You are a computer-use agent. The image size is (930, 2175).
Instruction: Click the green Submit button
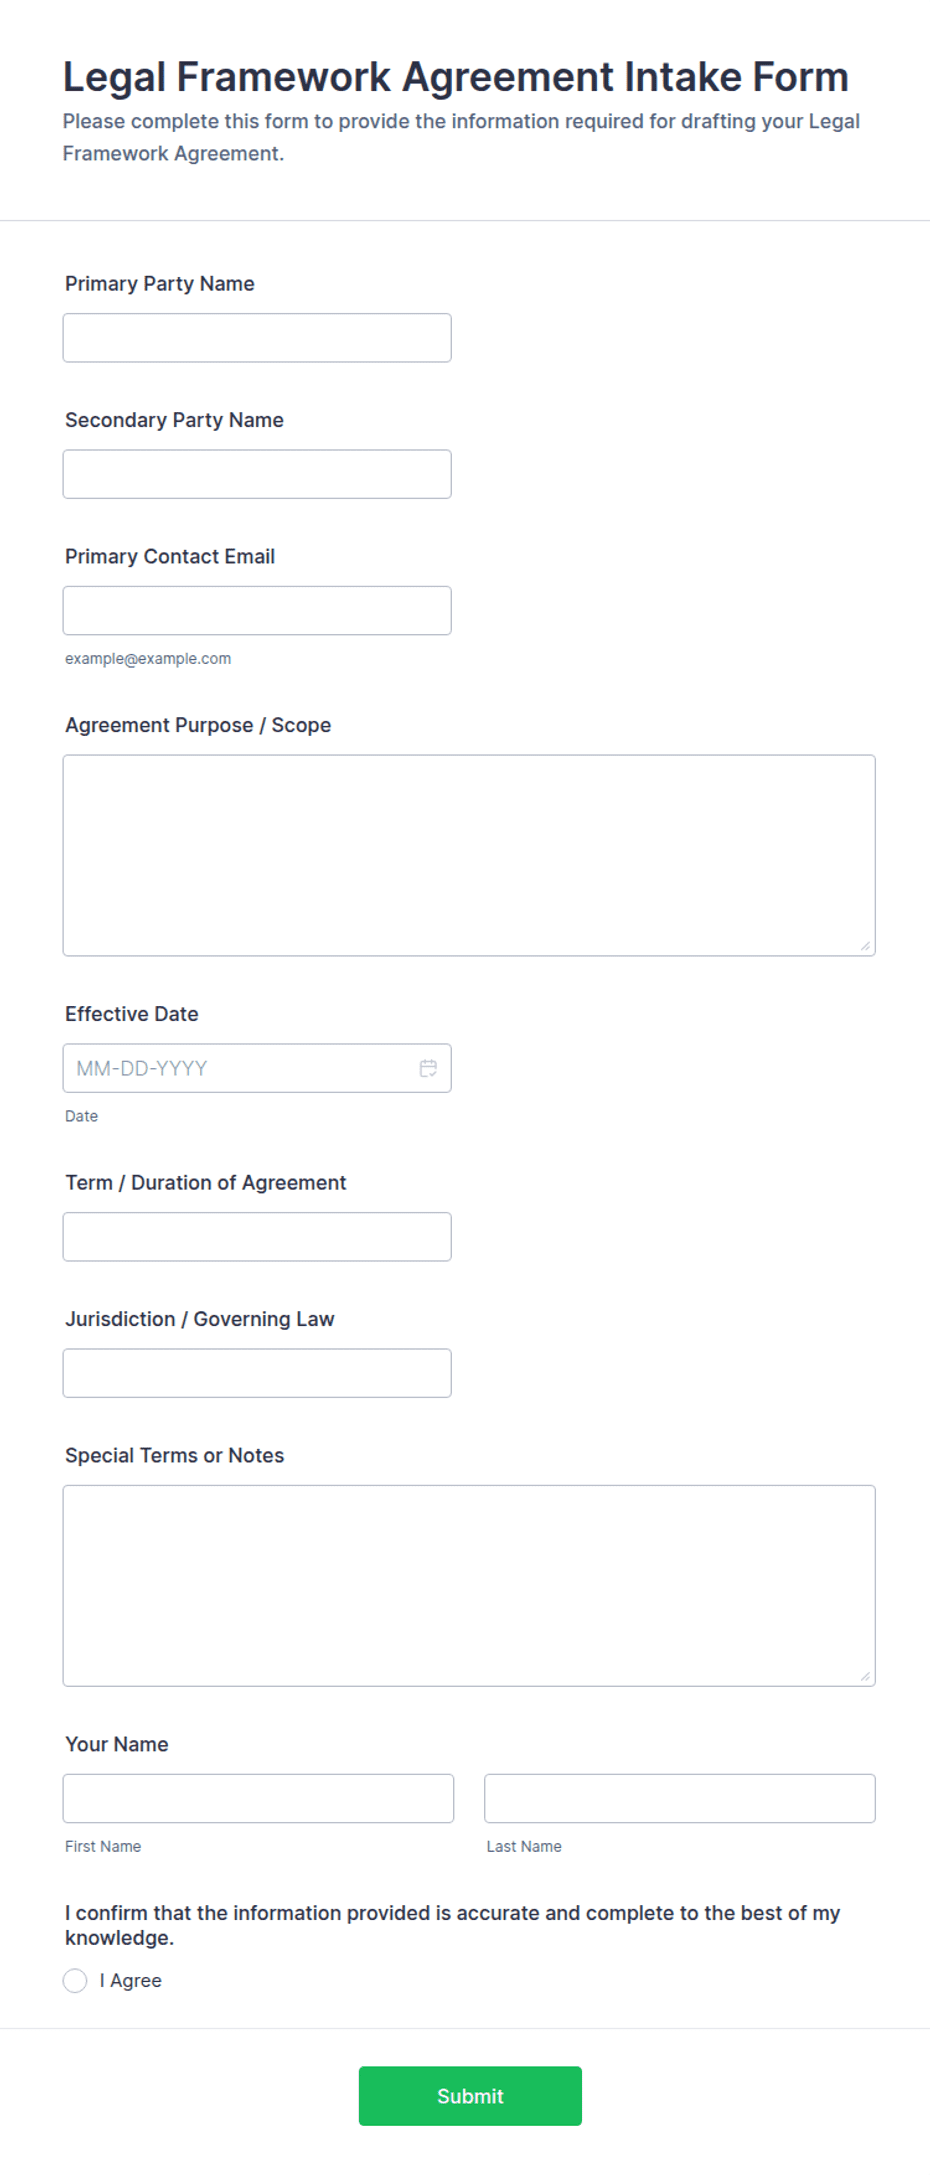(x=470, y=2095)
